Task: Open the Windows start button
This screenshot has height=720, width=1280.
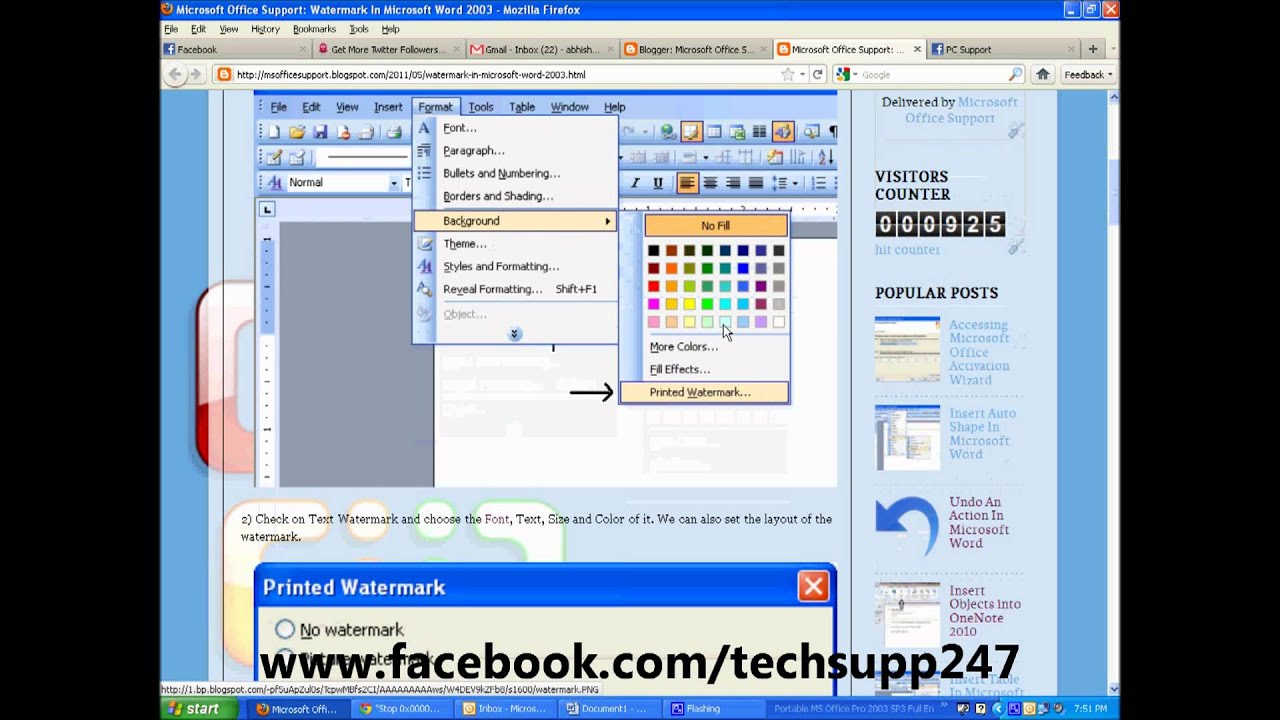Action: 200,708
